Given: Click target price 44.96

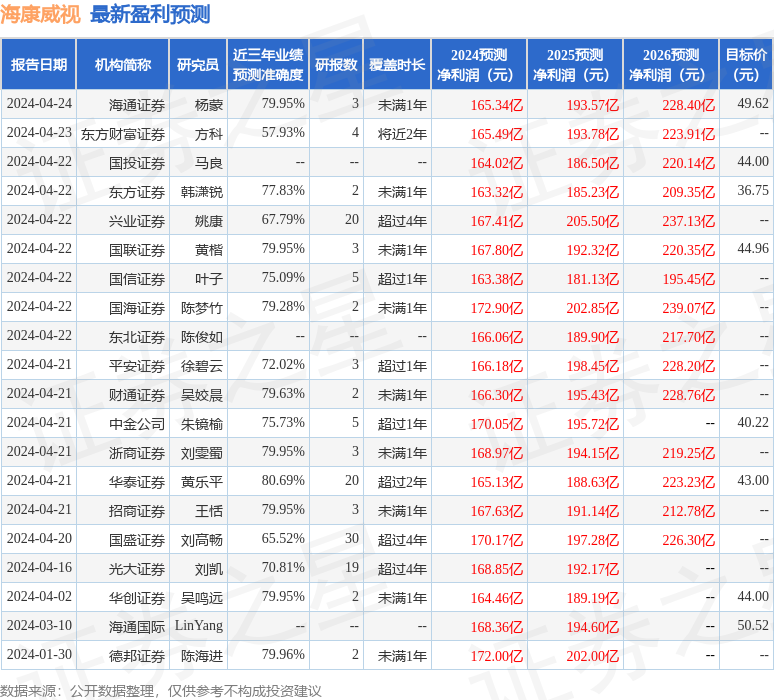Looking at the screenshot, I should [753, 248].
